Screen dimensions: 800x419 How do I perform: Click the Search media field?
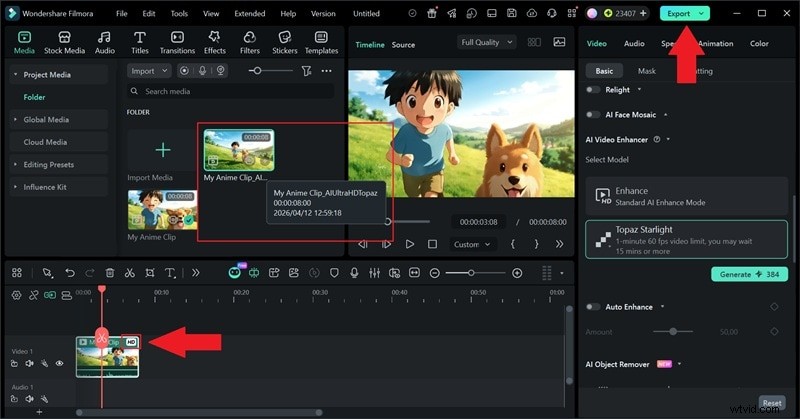231,91
